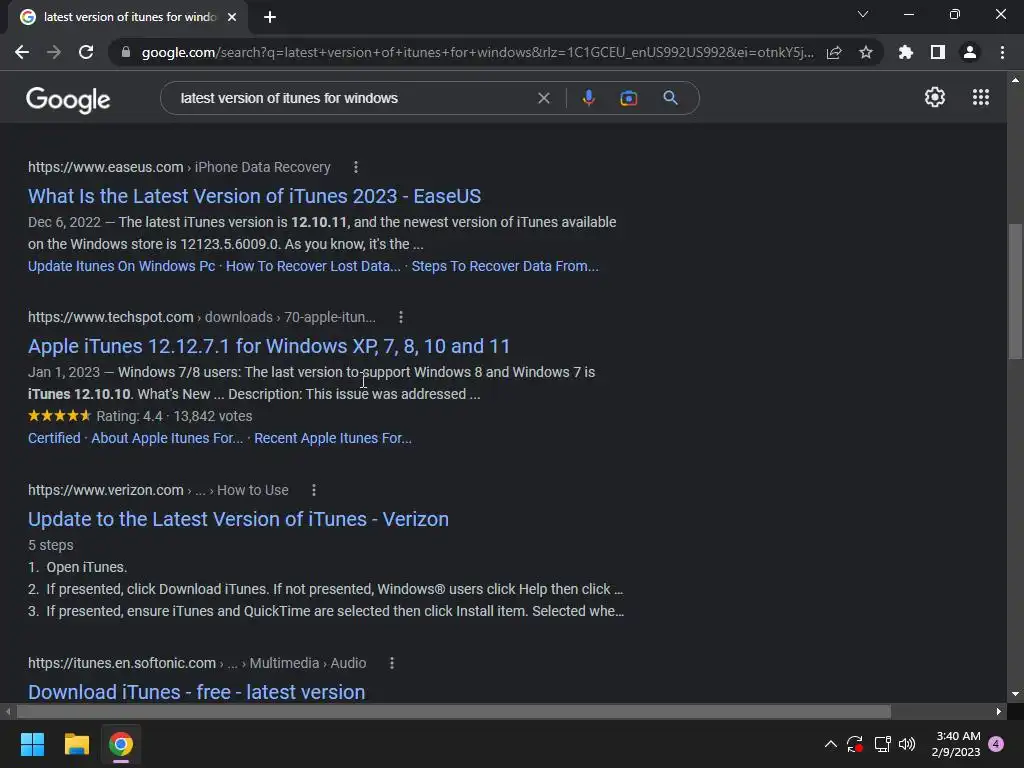Toggle Chrome side panel
Screen dimensions: 1024x768
coord(938,52)
